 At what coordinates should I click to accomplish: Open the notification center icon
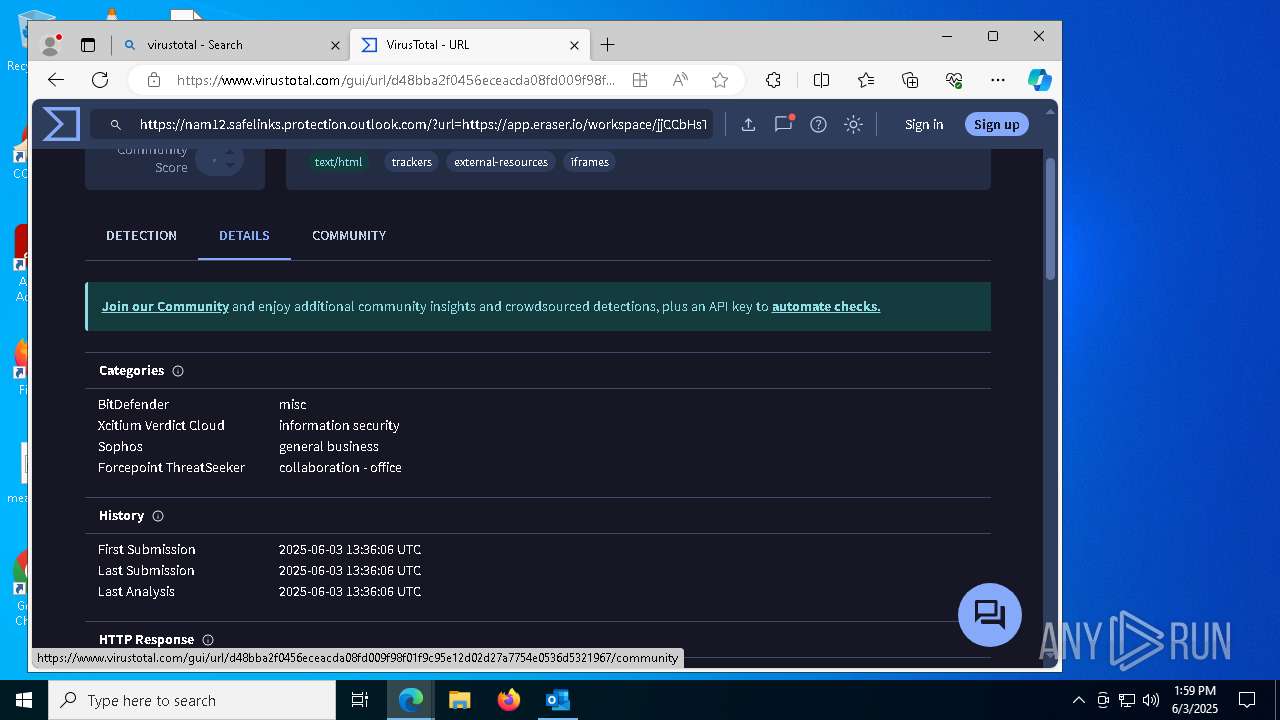click(1247, 700)
